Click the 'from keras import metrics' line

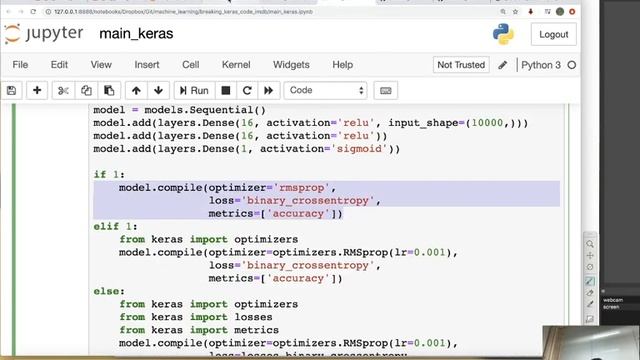pyautogui.click(x=199, y=330)
